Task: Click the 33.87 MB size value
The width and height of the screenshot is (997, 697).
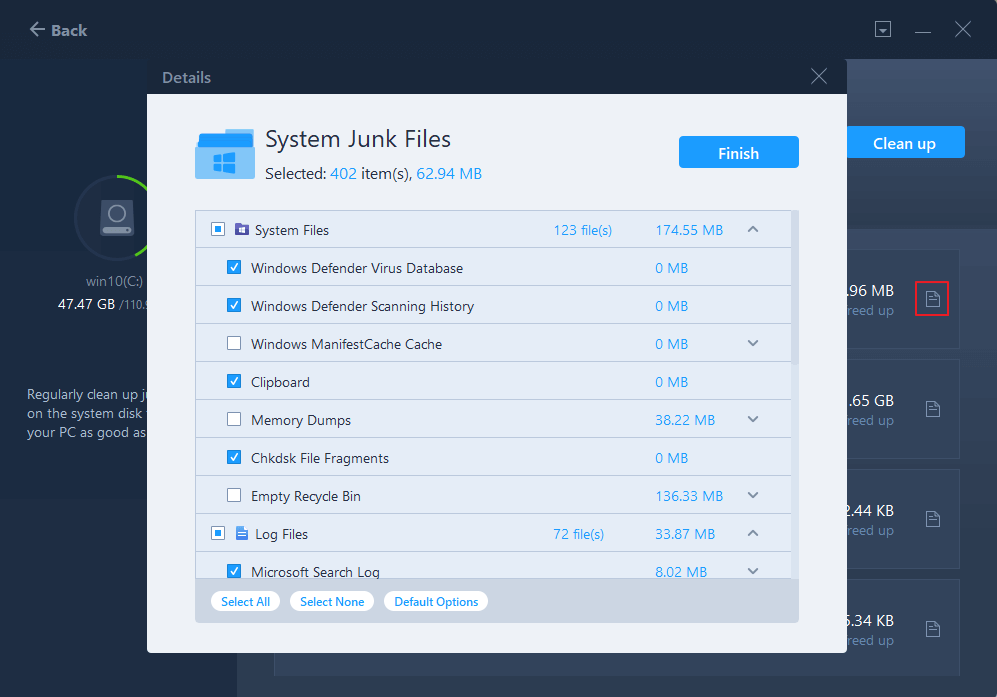Action: 685,534
